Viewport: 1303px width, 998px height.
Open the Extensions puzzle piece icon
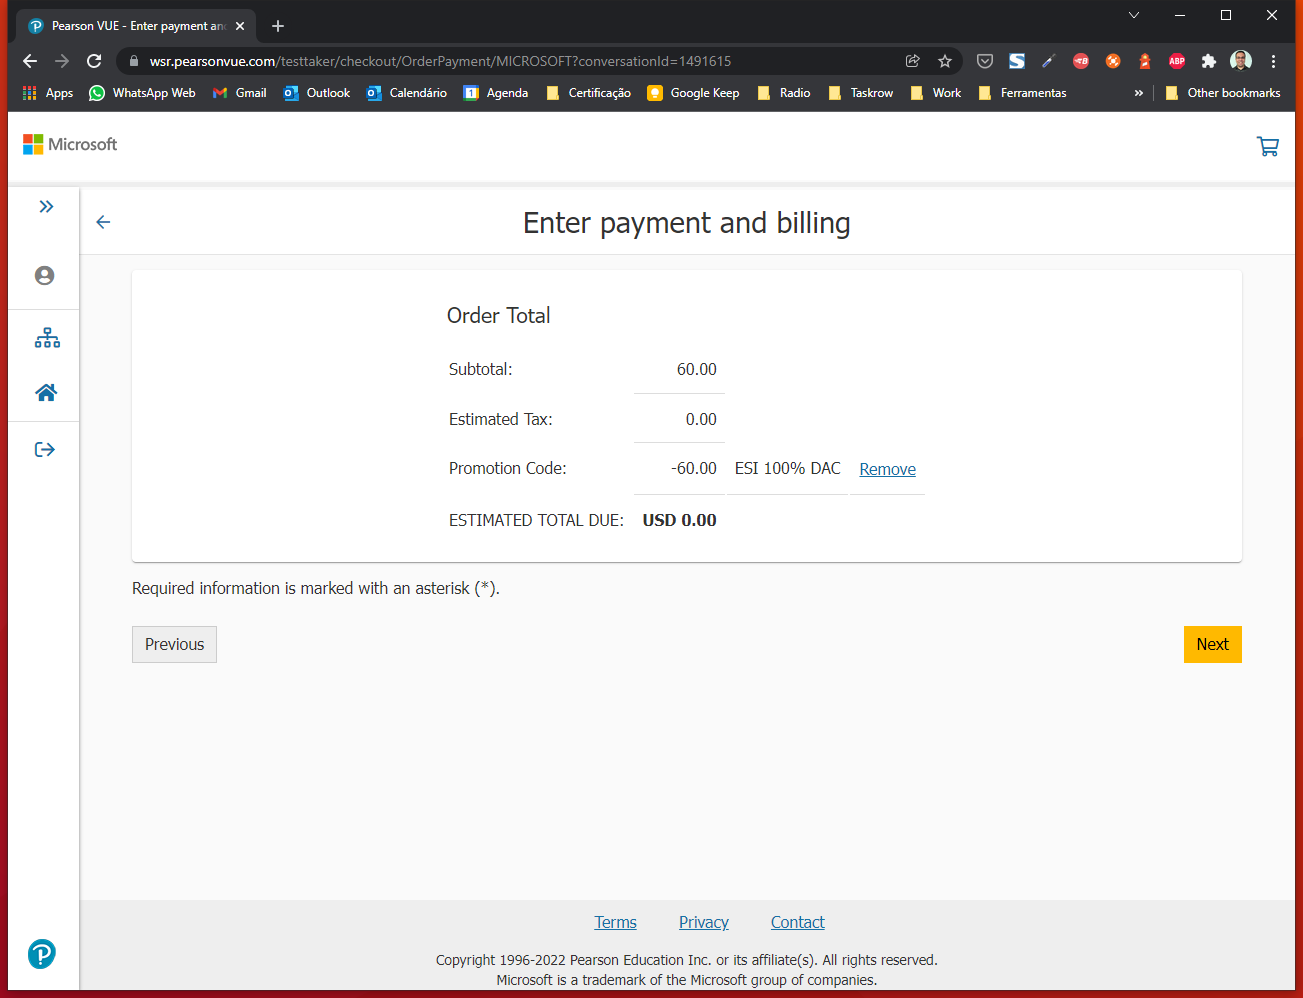coord(1208,61)
